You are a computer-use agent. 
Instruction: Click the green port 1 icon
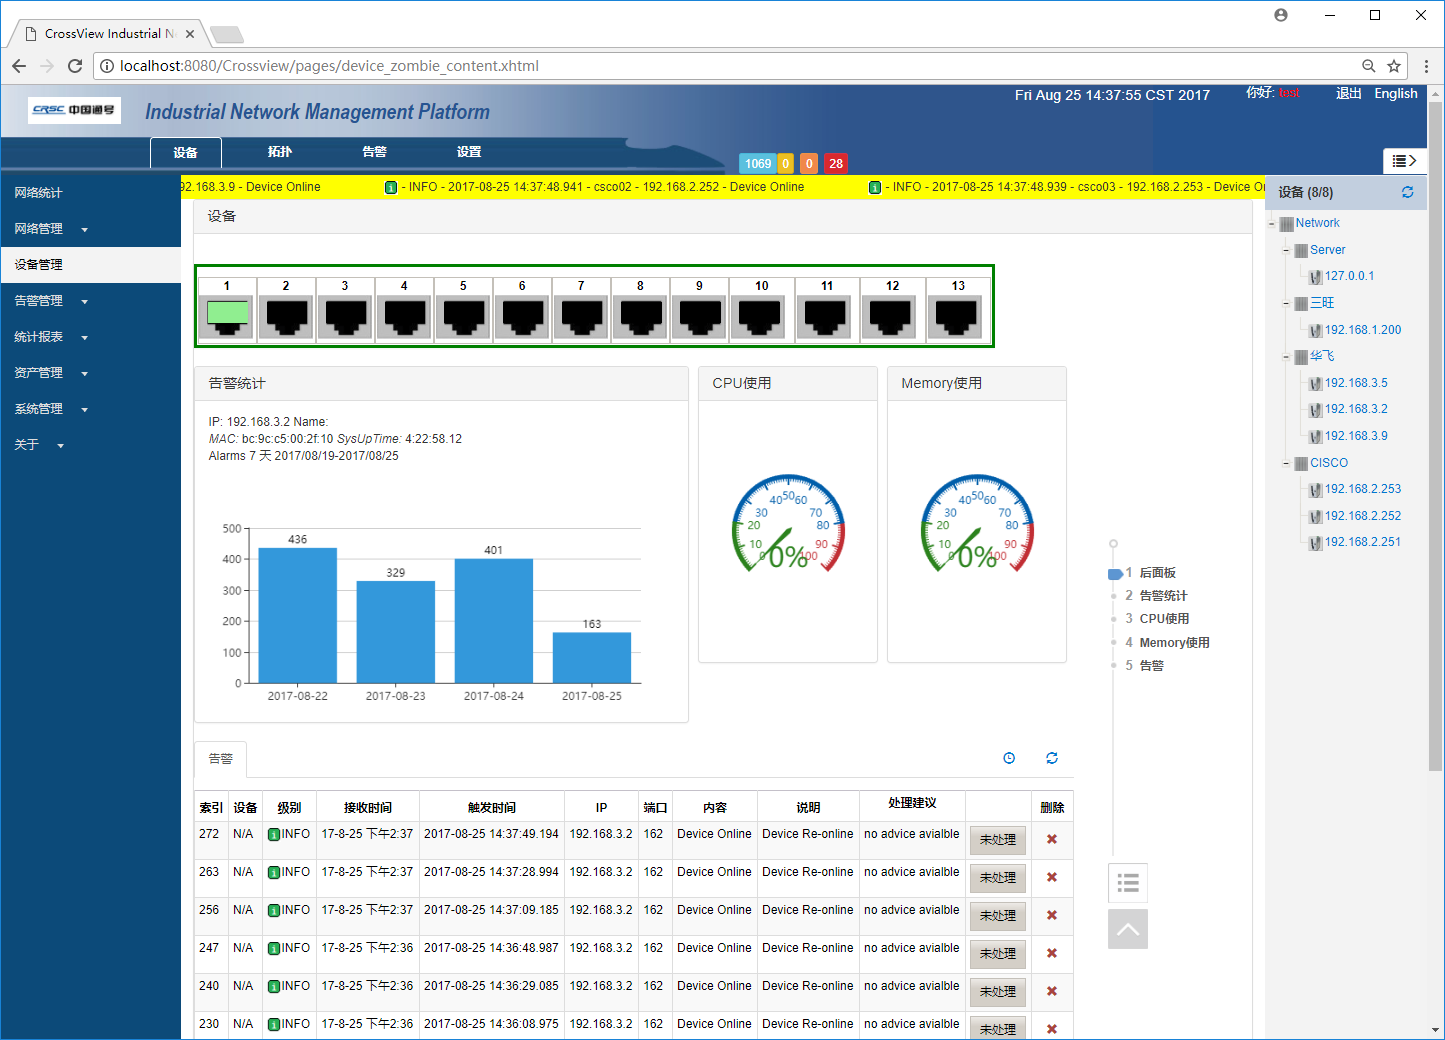coord(227,316)
